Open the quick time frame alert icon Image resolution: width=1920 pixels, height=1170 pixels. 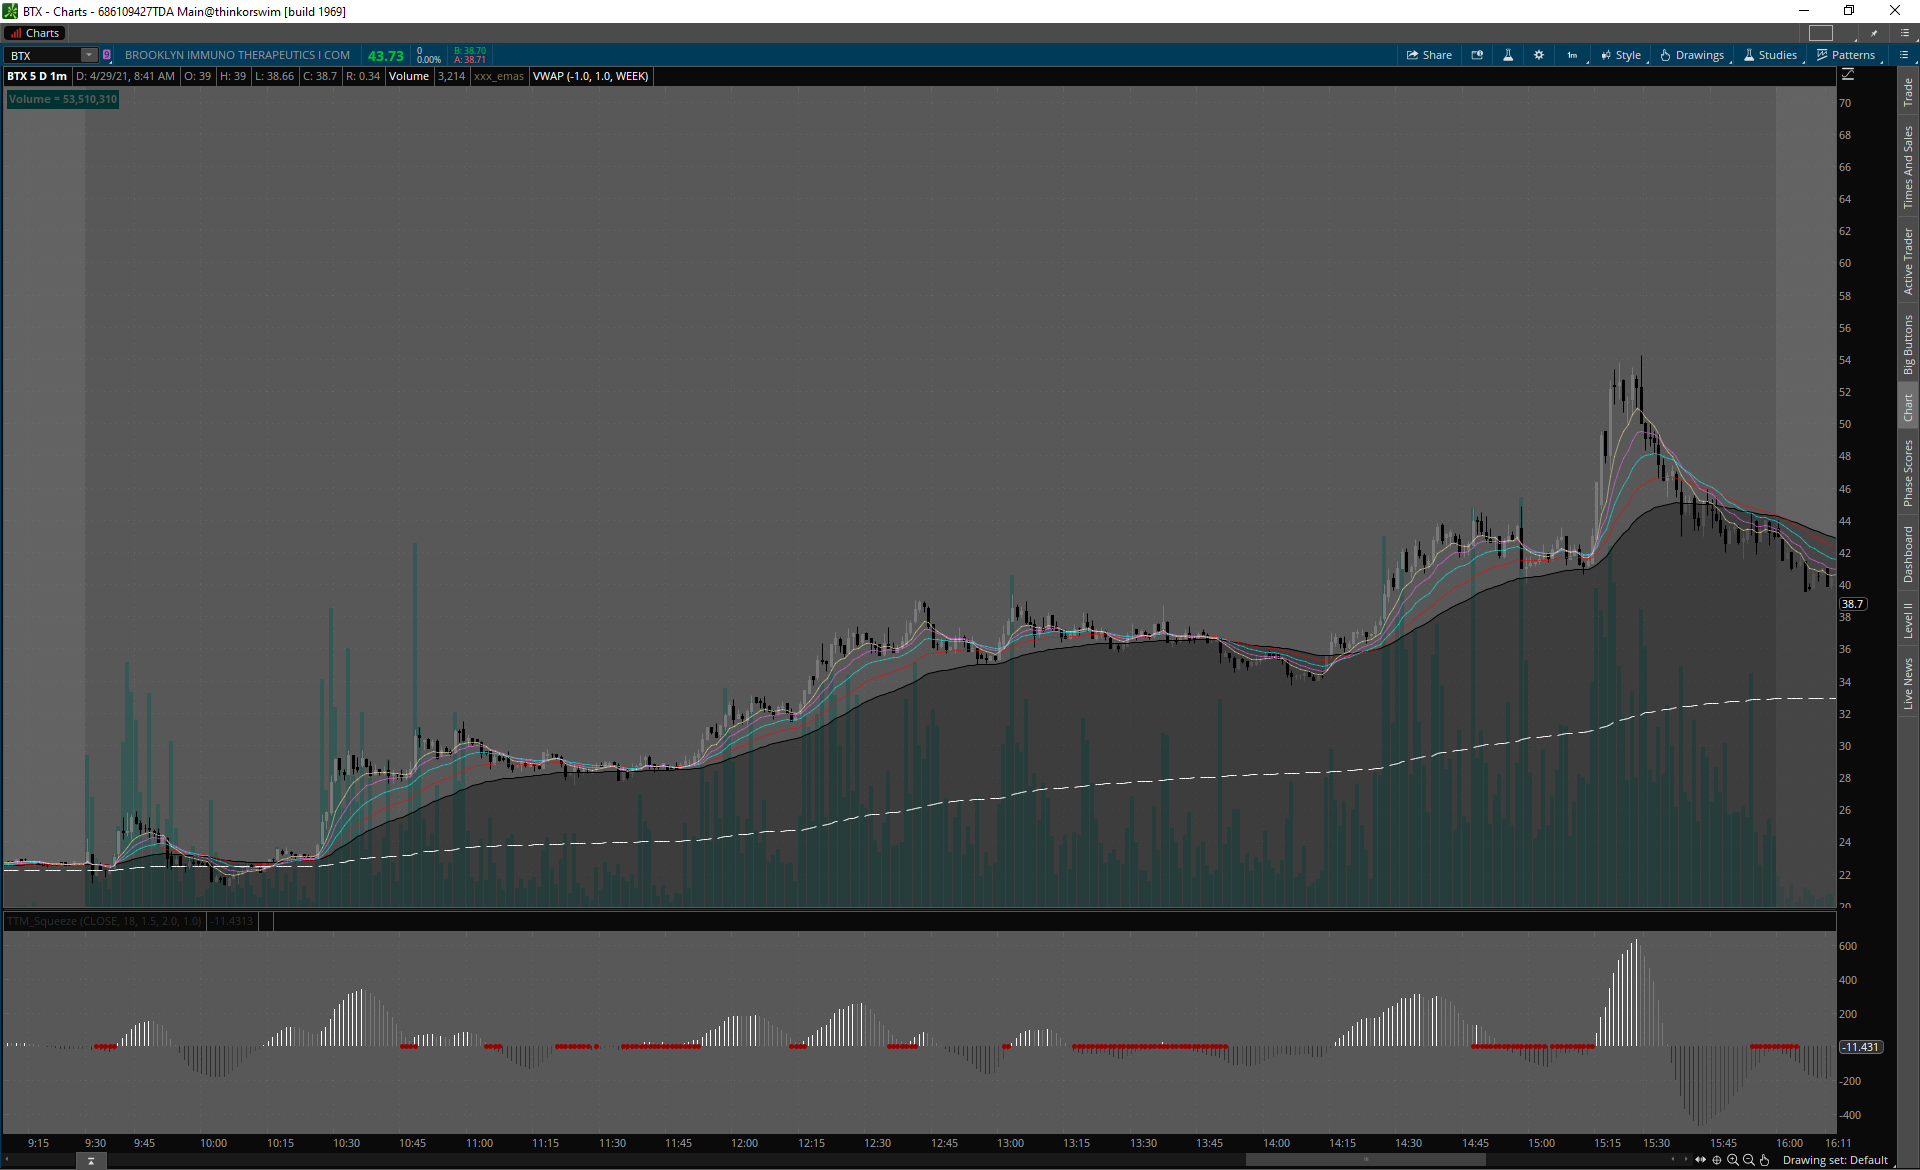[x=1477, y=55]
